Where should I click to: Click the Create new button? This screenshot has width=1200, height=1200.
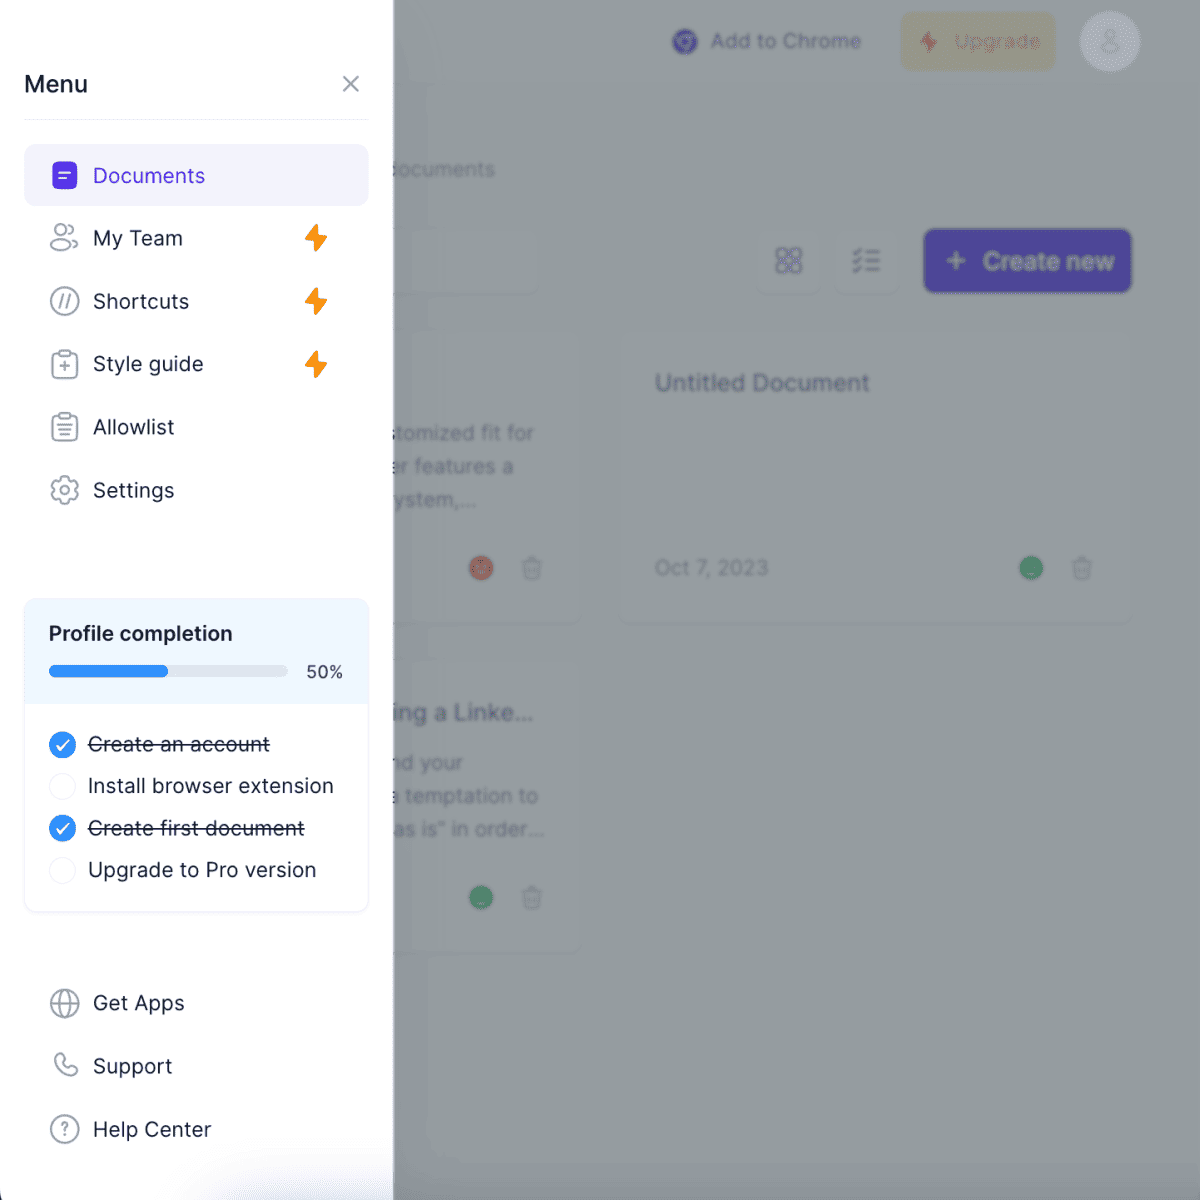(x=1027, y=261)
